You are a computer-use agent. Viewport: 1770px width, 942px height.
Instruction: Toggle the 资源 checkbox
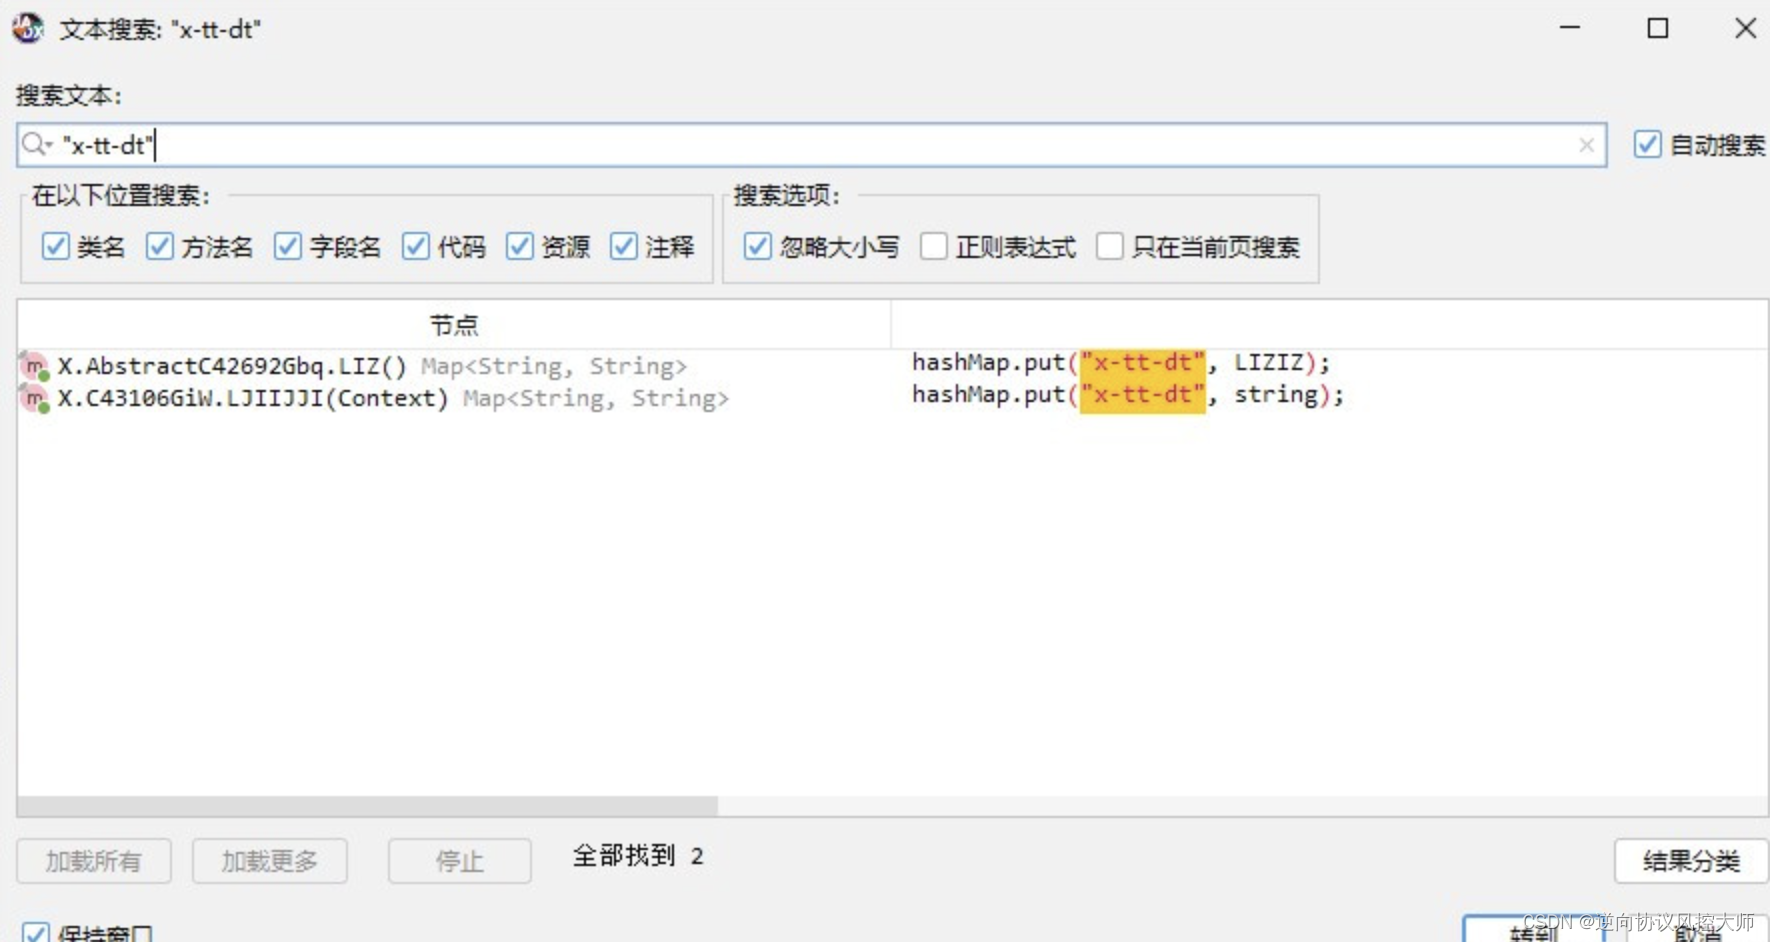coord(519,246)
